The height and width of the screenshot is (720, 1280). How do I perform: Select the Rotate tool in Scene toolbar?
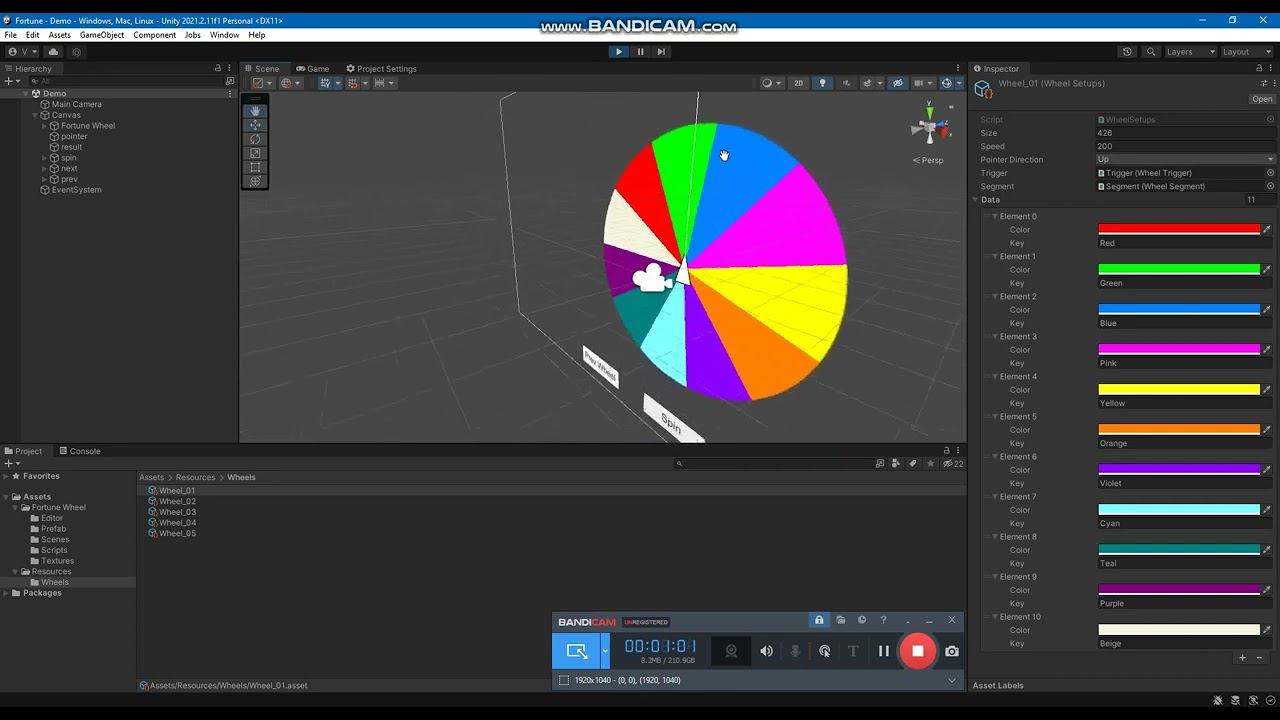(255, 139)
